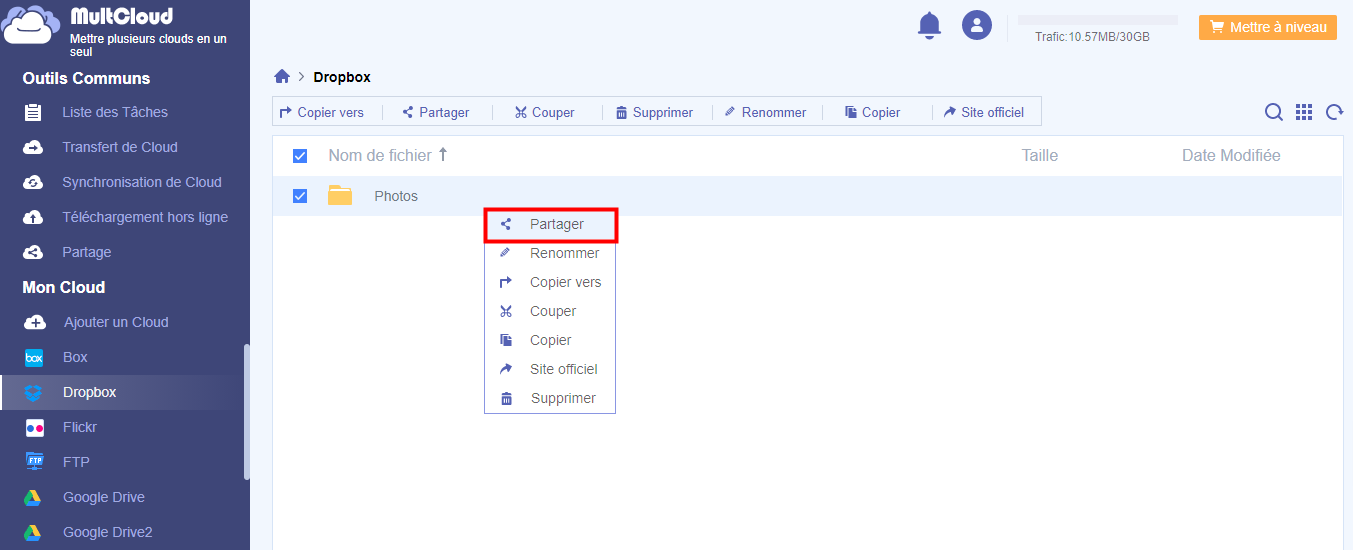The height and width of the screenshot is (550, 1353).
Task: Click the Couper scissors icon in context menu
Action: (x=506, y=311)
